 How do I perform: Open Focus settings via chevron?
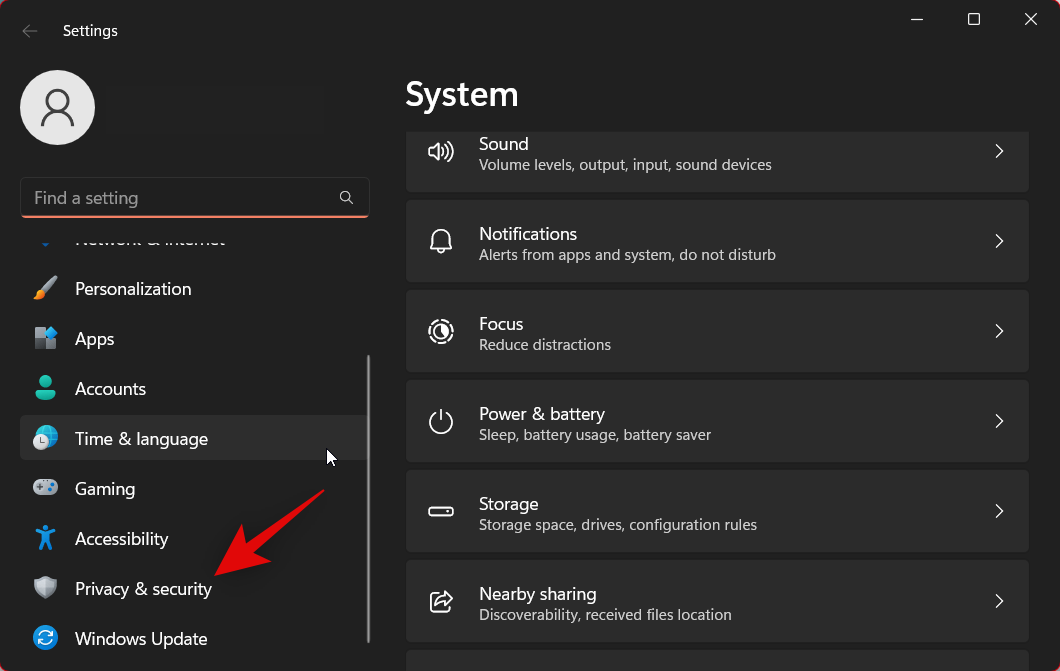point(998,331)
